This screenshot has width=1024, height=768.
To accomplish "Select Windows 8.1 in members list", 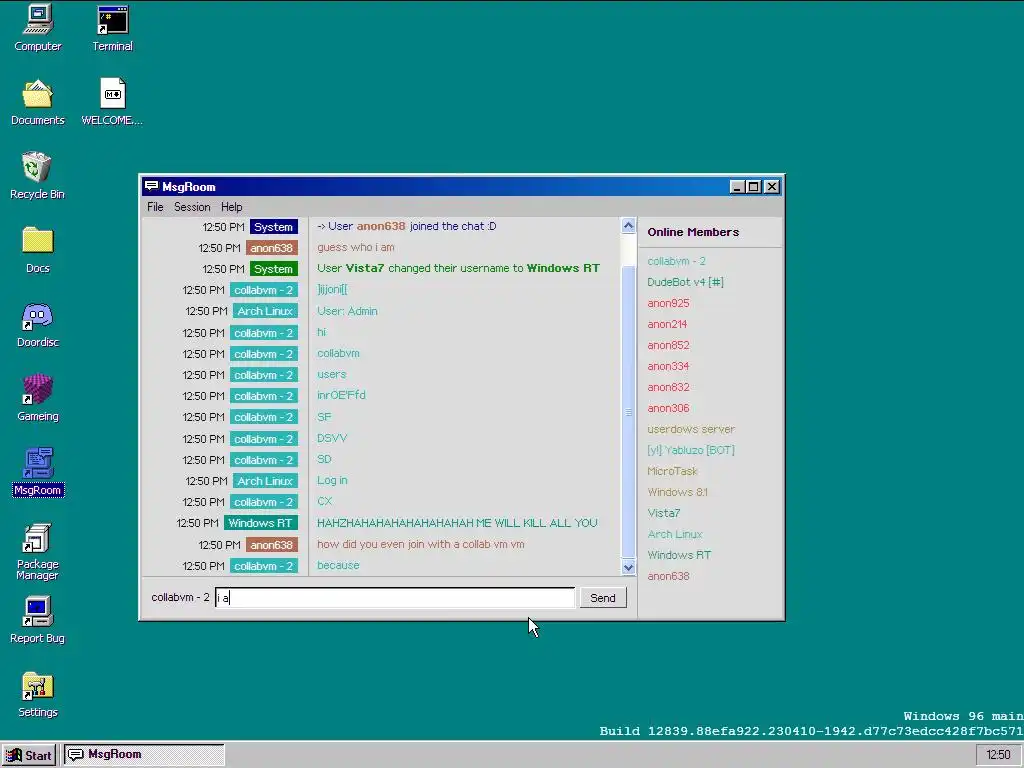I will pyautogui.click(x=677, y=492).
